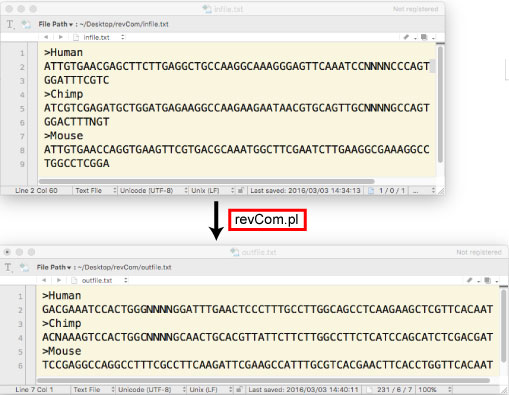
Task: Click Line 7 Col 1 position indicator
Action: pos(34,390)
